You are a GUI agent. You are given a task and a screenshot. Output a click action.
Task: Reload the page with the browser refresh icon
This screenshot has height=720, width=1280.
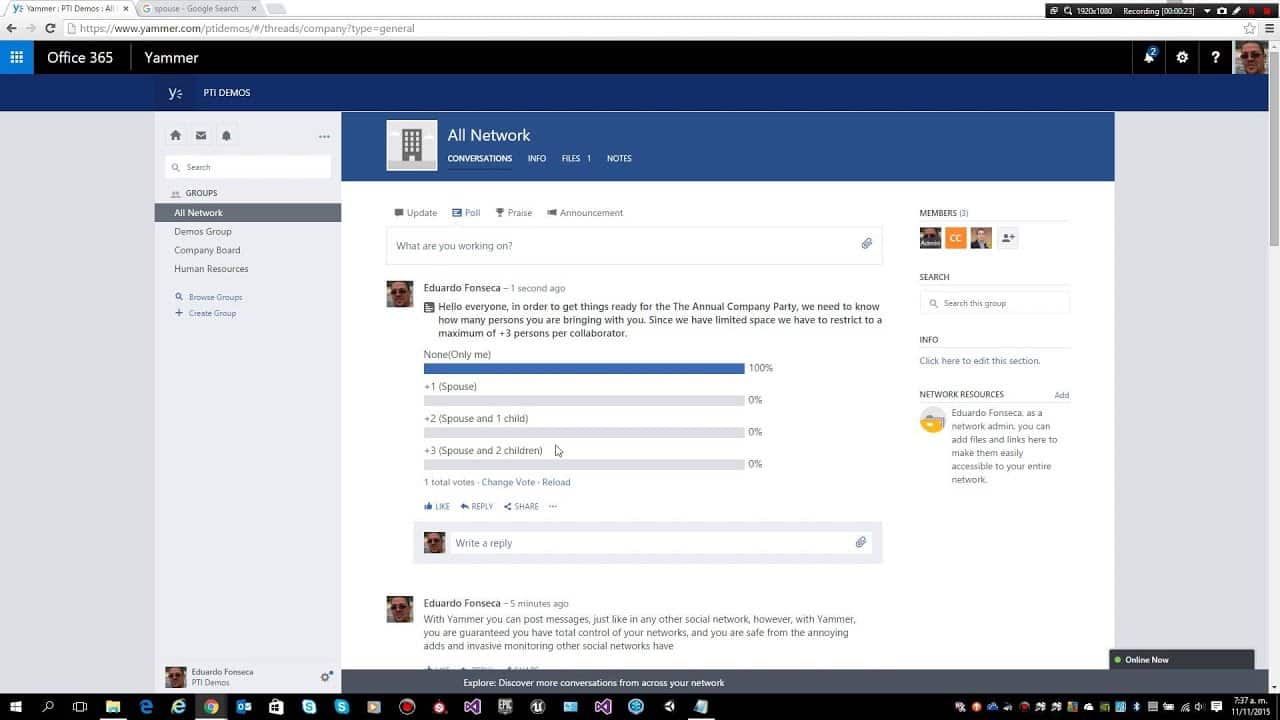click(50, 28)
